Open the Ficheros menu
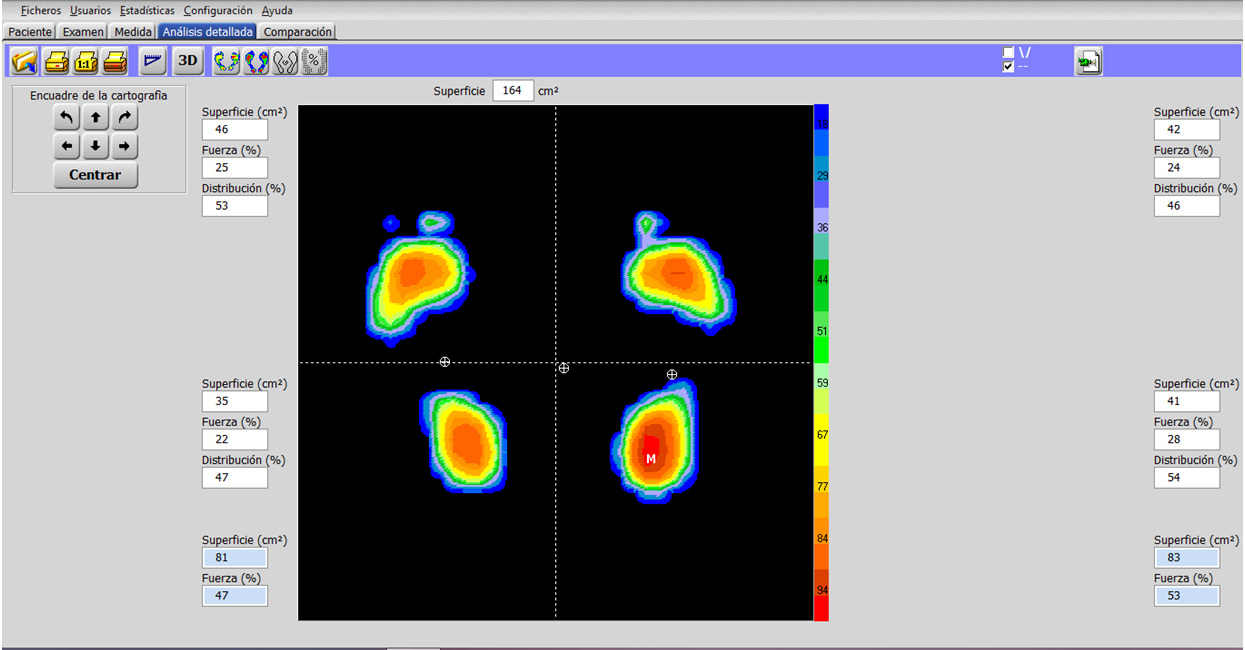The image size is (1245, 650). click(41, 10)
